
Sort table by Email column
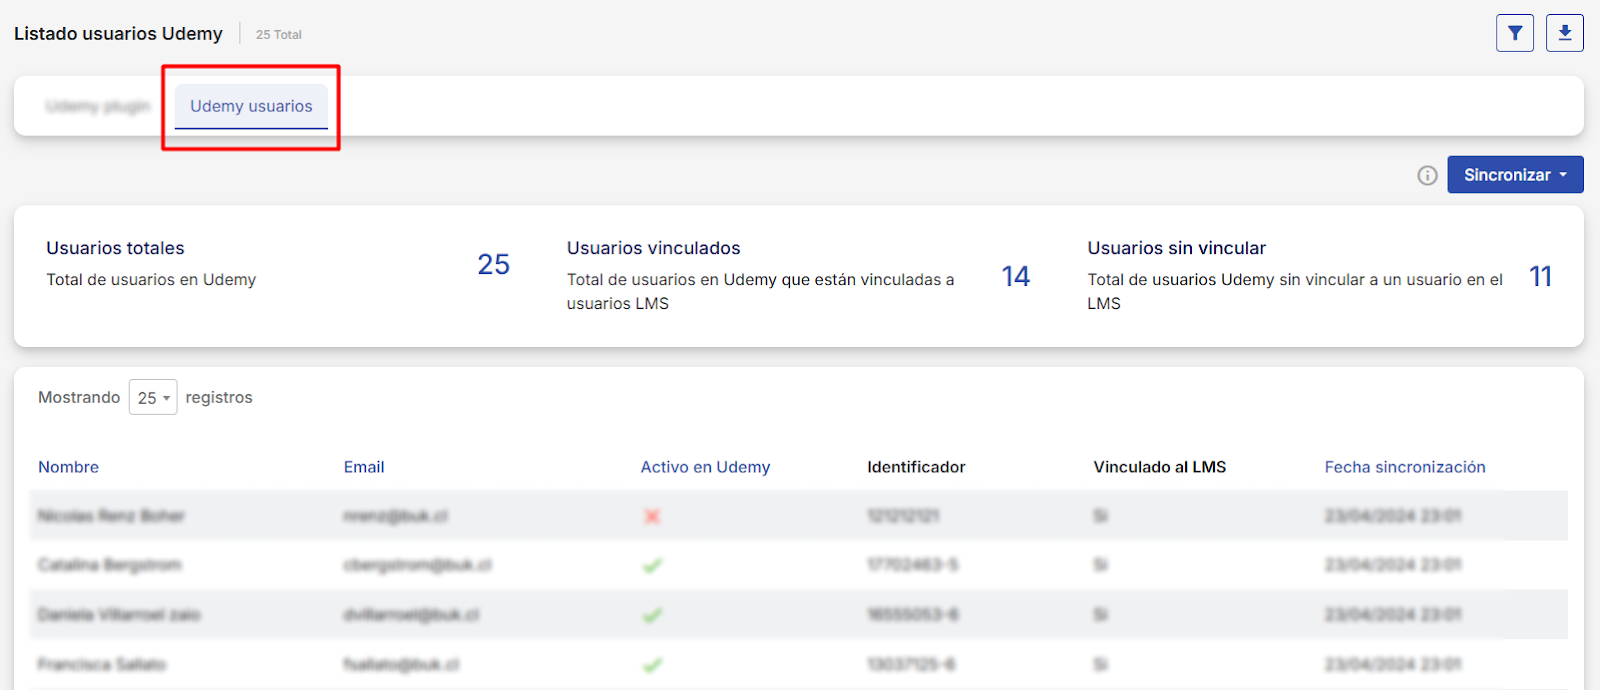click(364, 467)
